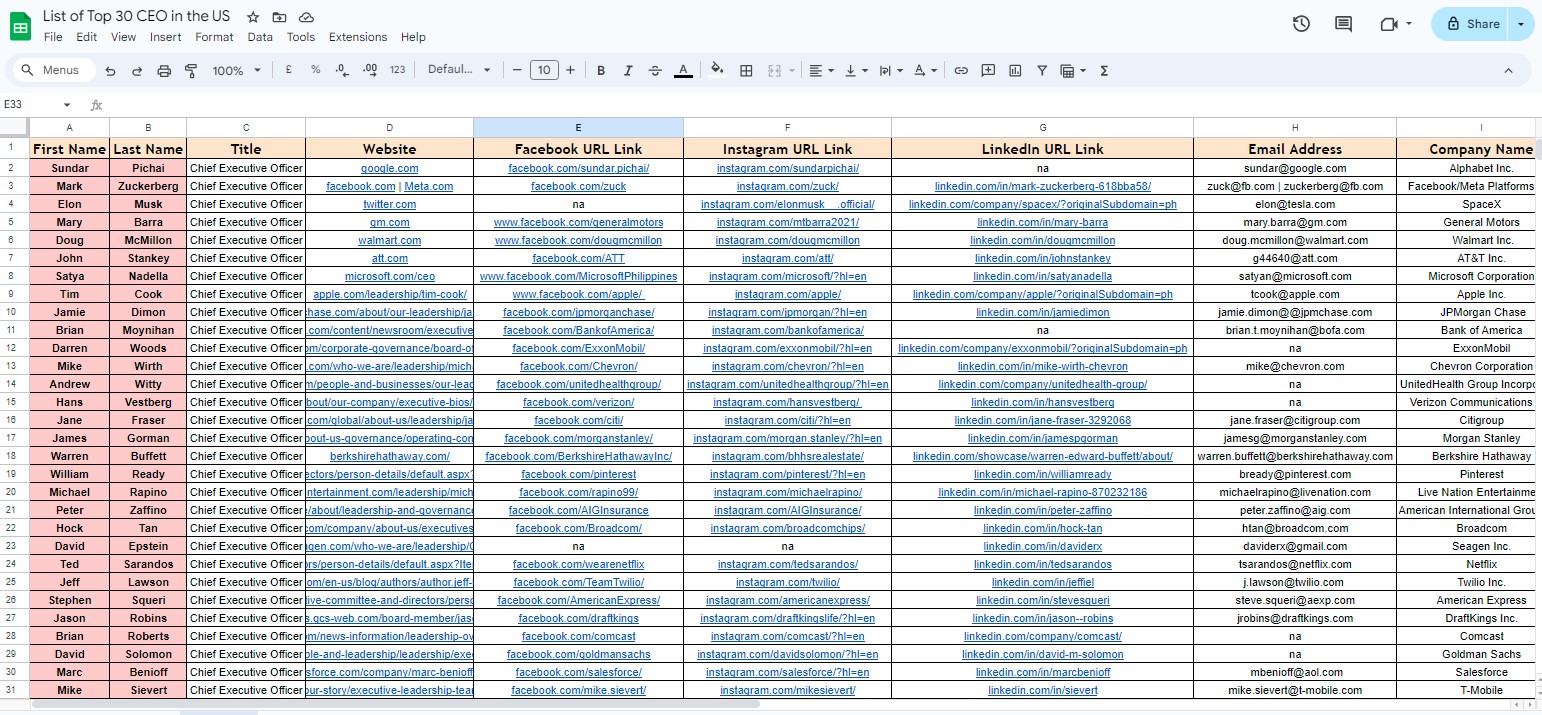Open the 123 number formats menu
Image resolution: width=1542 pixels, height=715 pixels.
click(x=398, y=70)
